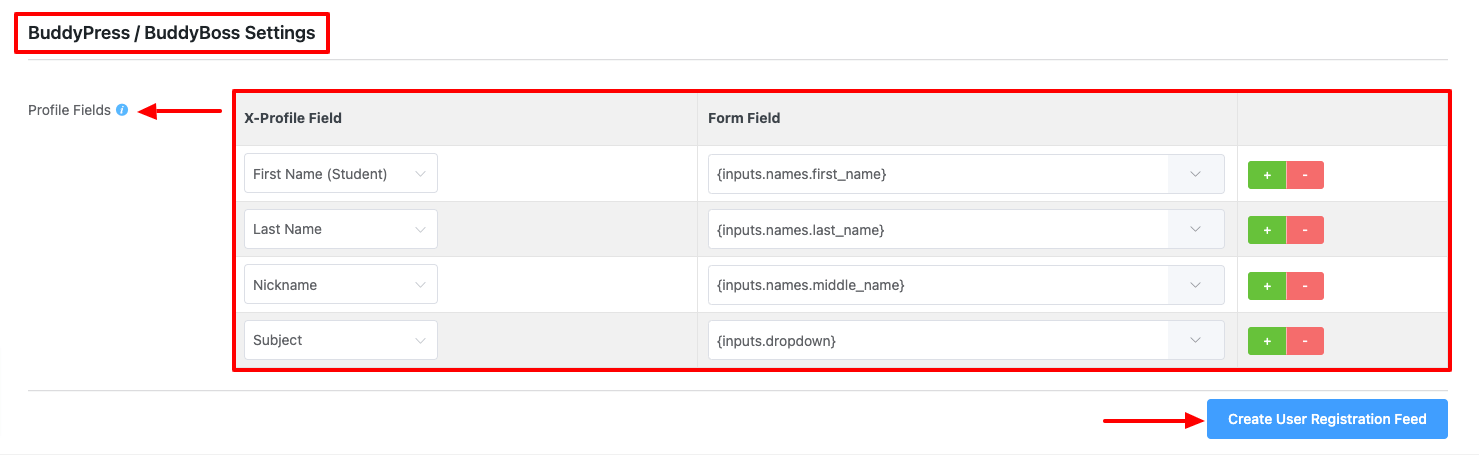This screenshot has height=455, width=1479.
Task: Click Create User Registration Feed button
Action: coord(1327,419)
